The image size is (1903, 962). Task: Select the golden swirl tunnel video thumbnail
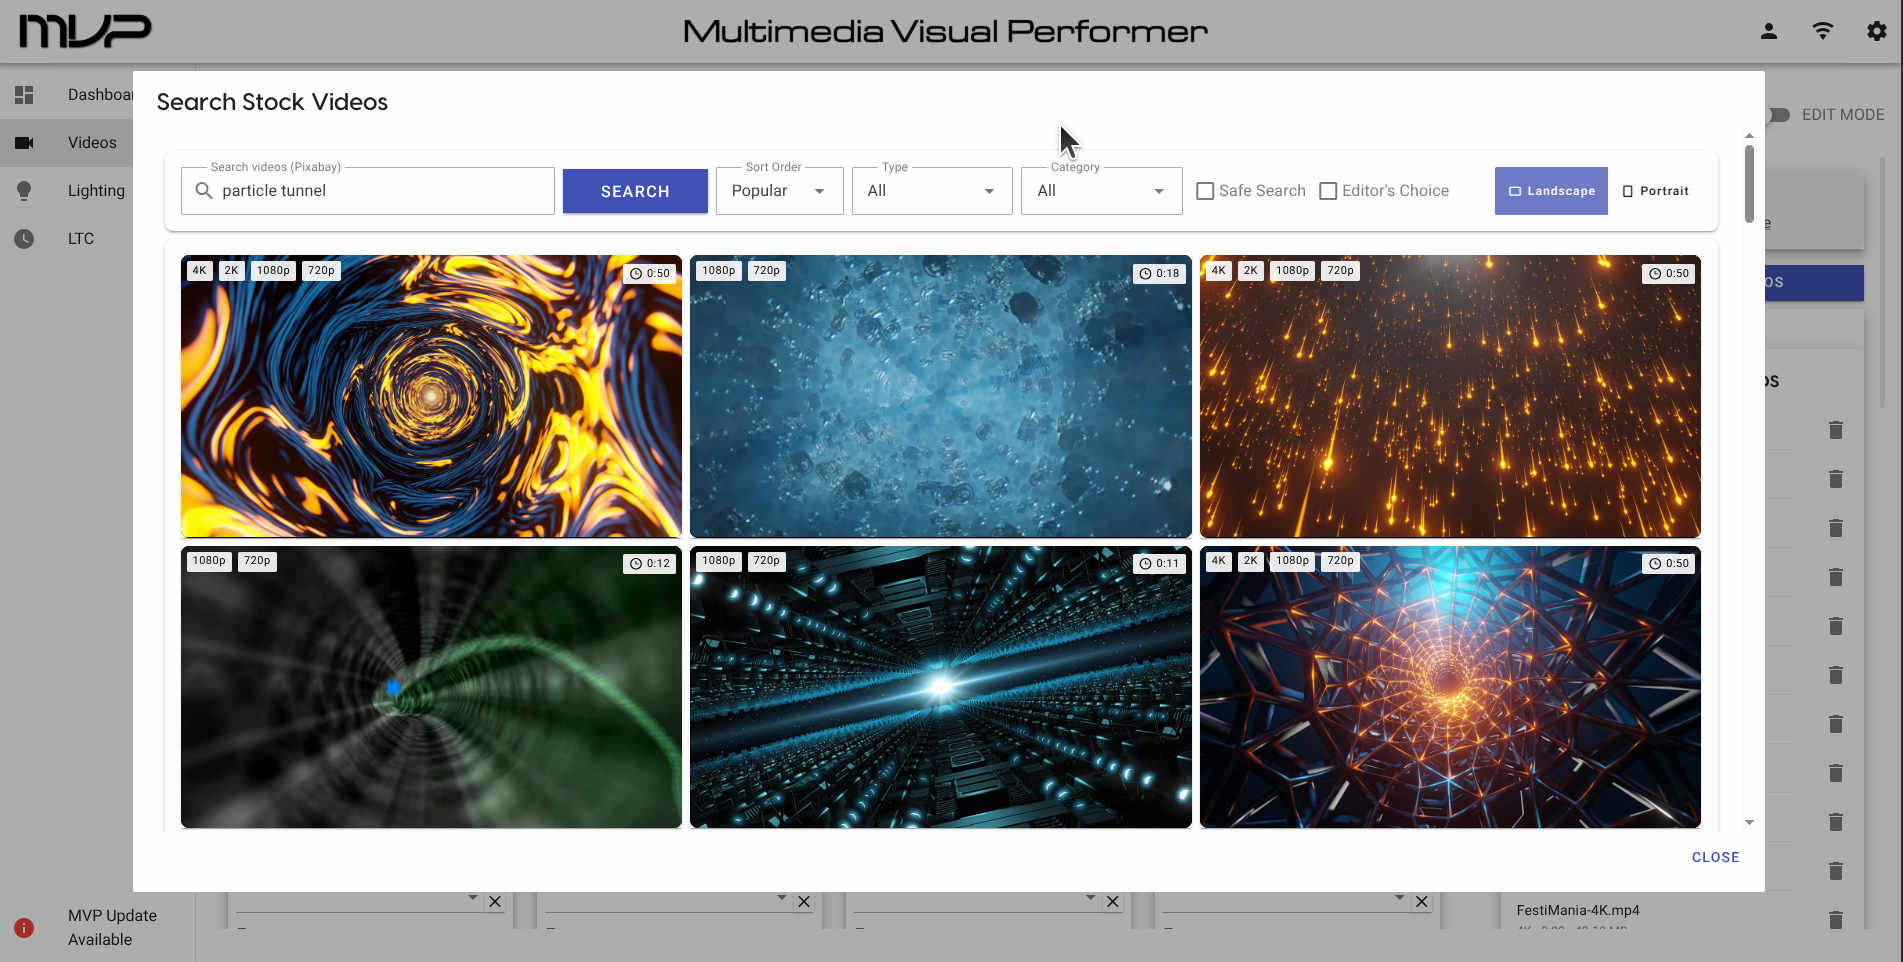click(x=431, y=396)
